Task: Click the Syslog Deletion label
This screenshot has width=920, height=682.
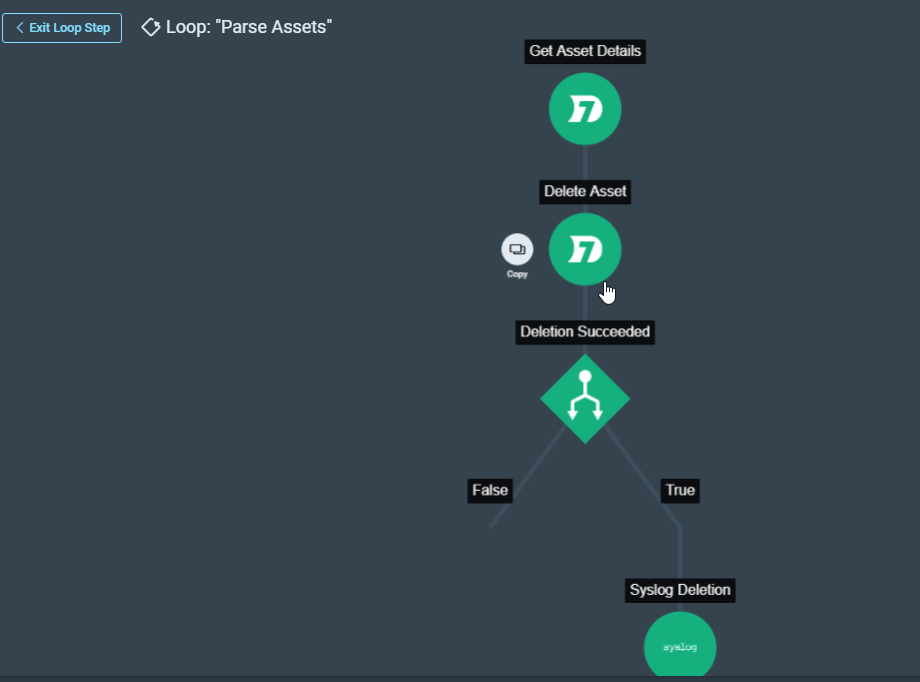Action: point(680,590)
